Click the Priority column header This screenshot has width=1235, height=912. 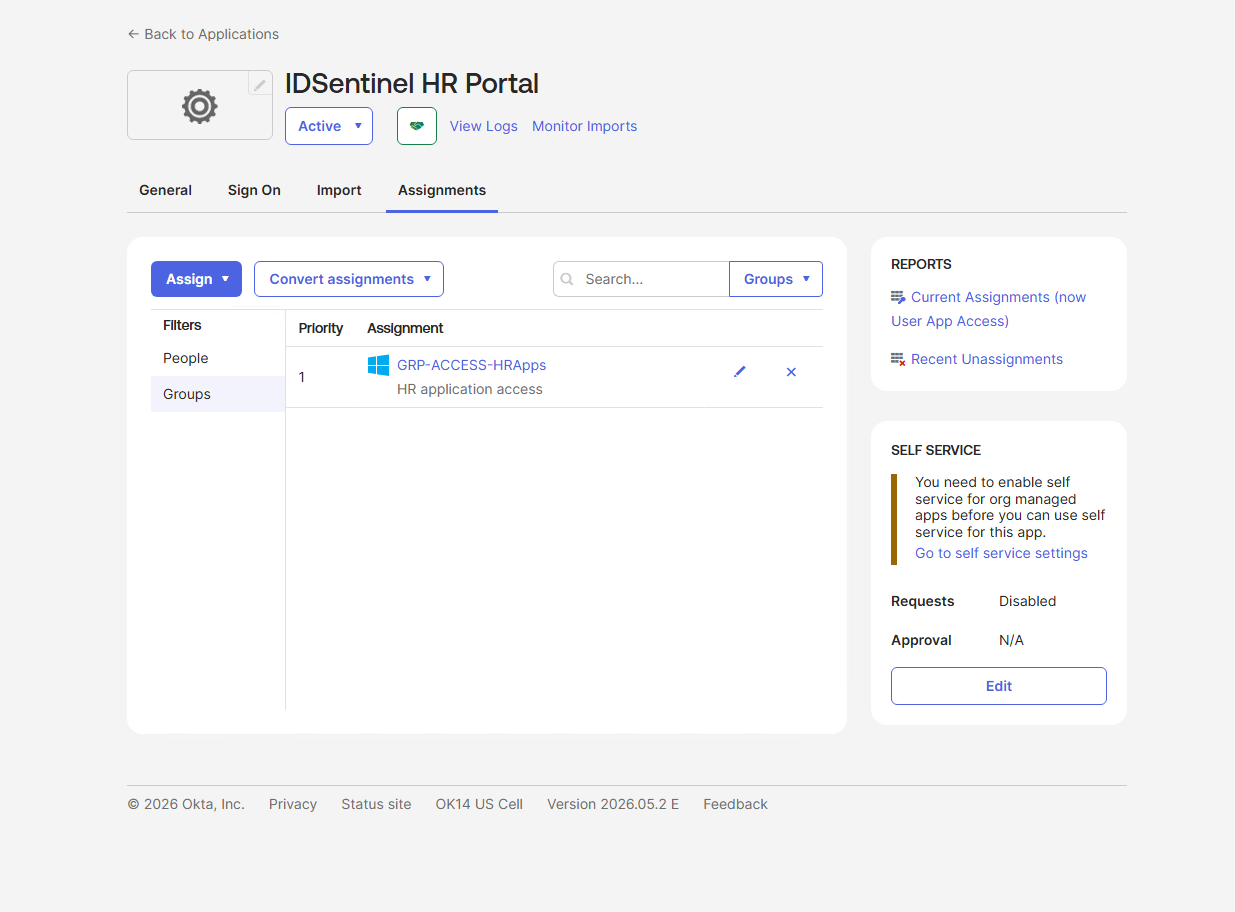click(x=321, y=328)
